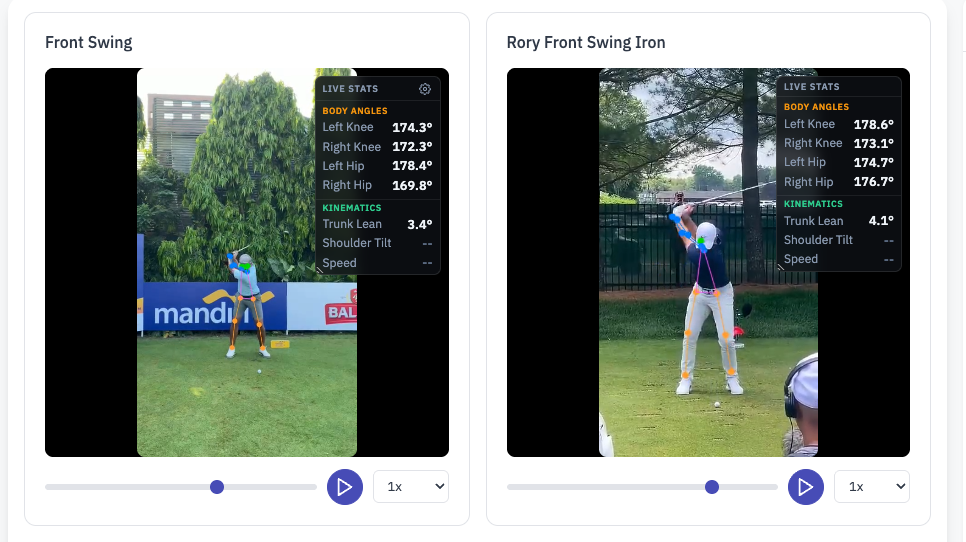Open Live Stats settings gear in Front Swing
Image resolution: width=966 pixels, height=542 pixels.
point(425,89)
